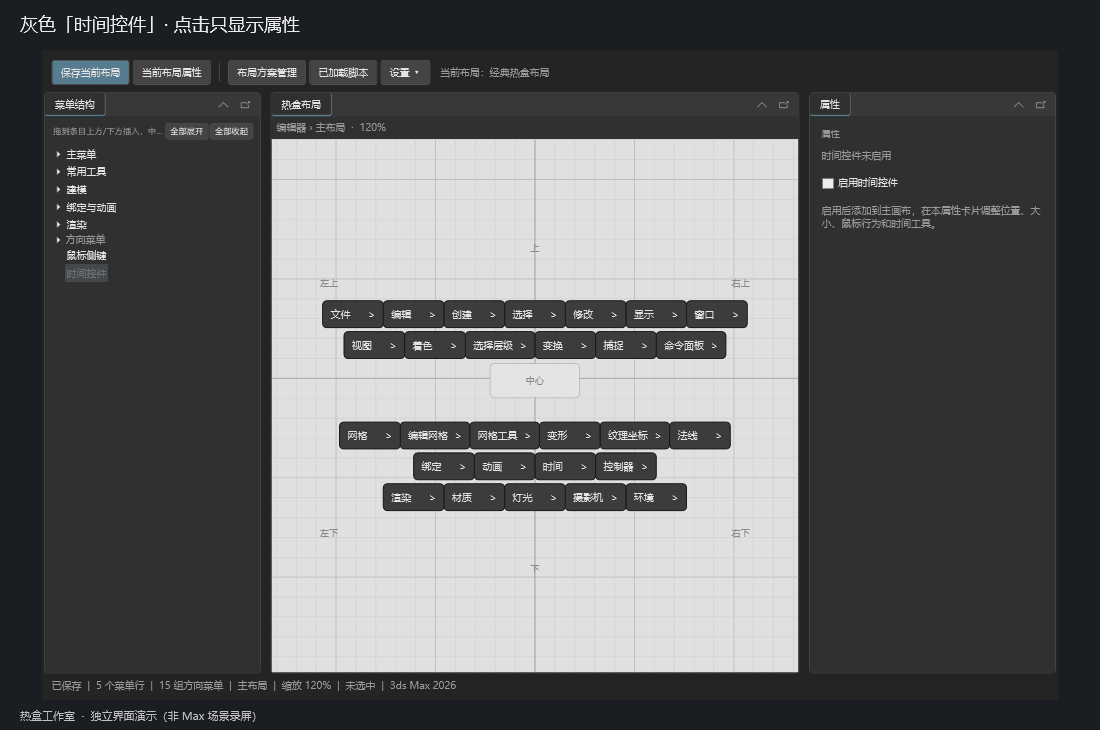
Task: Open the 控制器 hotbox menu
Action: click(x=626, y=466)
